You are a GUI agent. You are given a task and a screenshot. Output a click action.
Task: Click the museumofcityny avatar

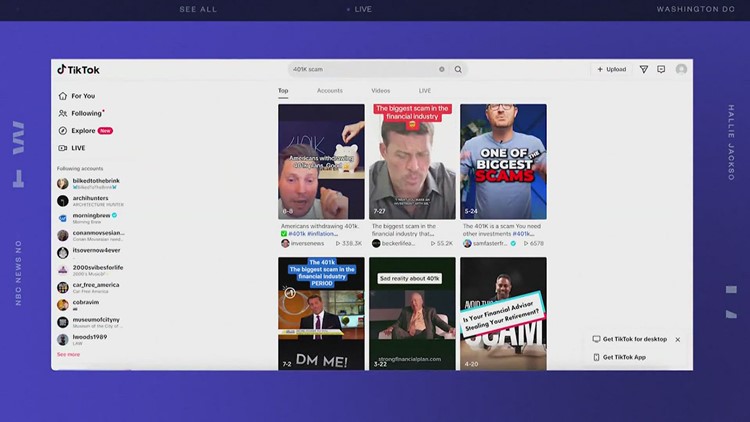tap(63, 322)
